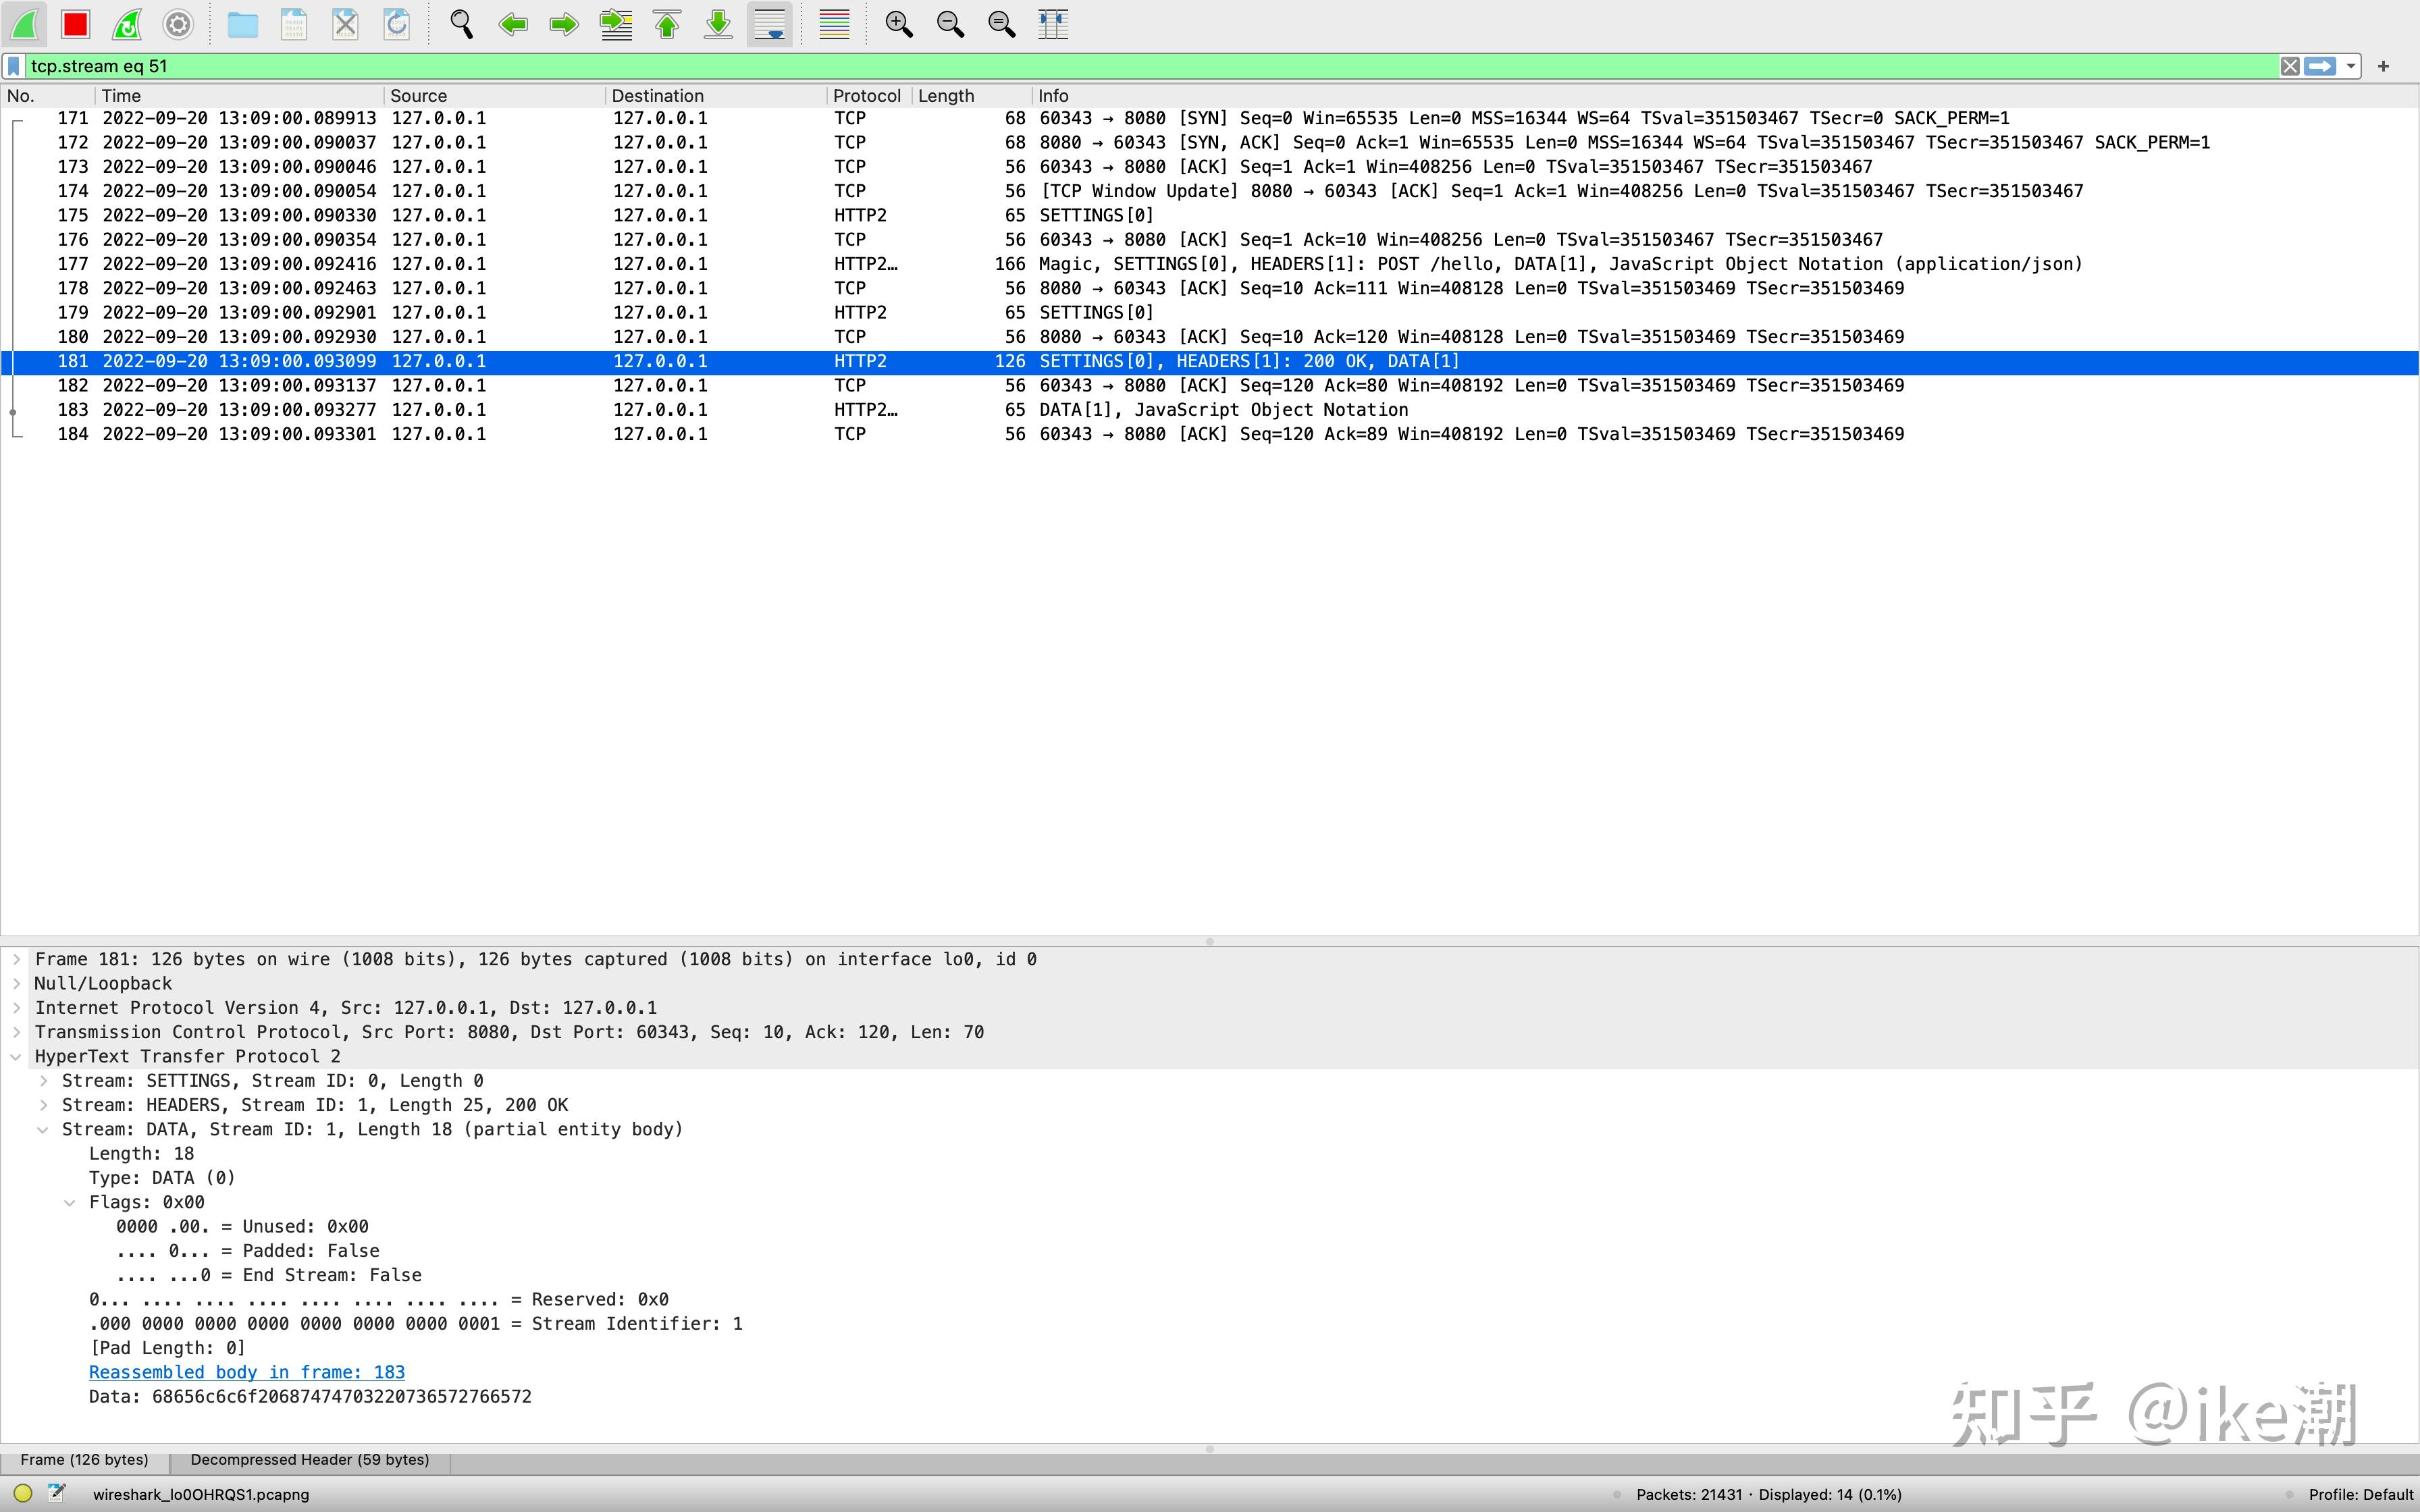Open the display filter history dropdown
This screenshot has height=1512, width=2420.
[x=2351, y=66]
